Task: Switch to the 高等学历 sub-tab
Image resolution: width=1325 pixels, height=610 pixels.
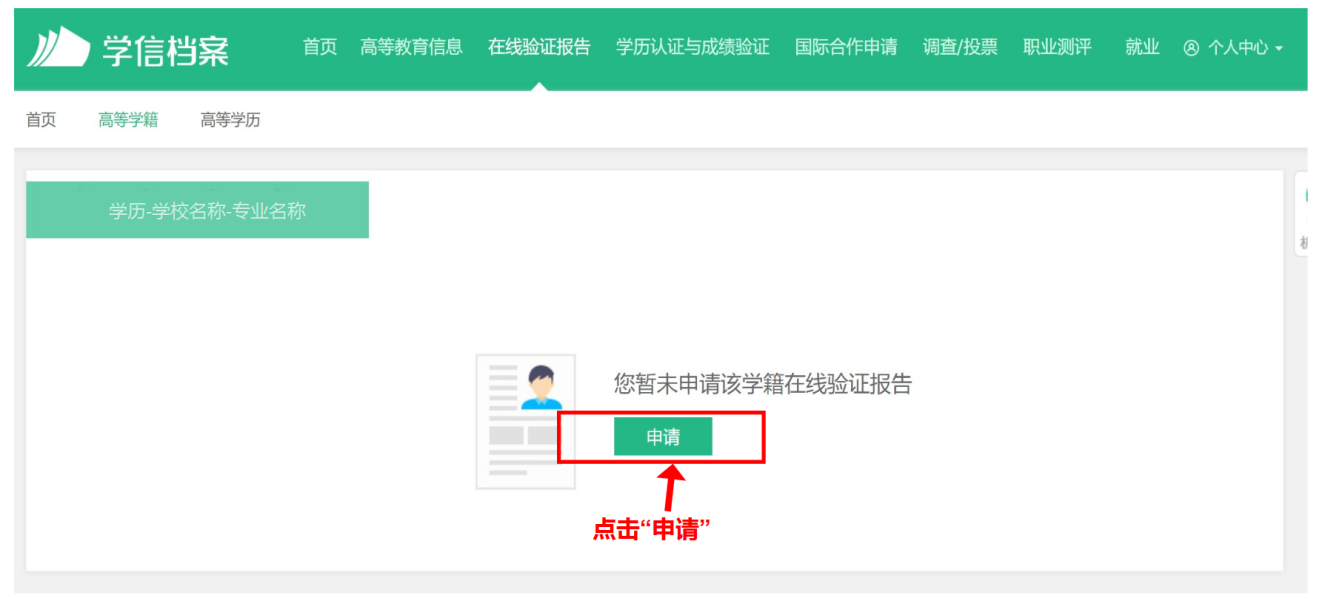Action: 230,120
